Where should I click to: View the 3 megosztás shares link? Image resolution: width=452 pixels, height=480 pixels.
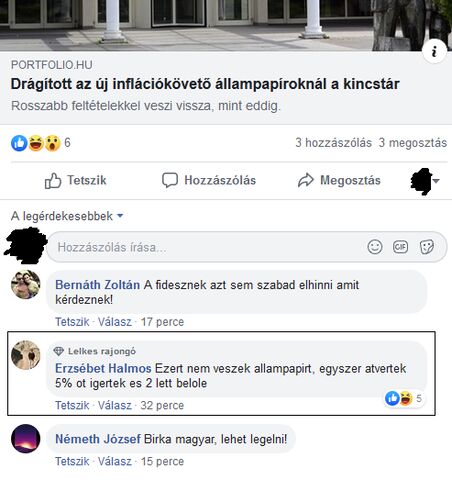[413, 143]
